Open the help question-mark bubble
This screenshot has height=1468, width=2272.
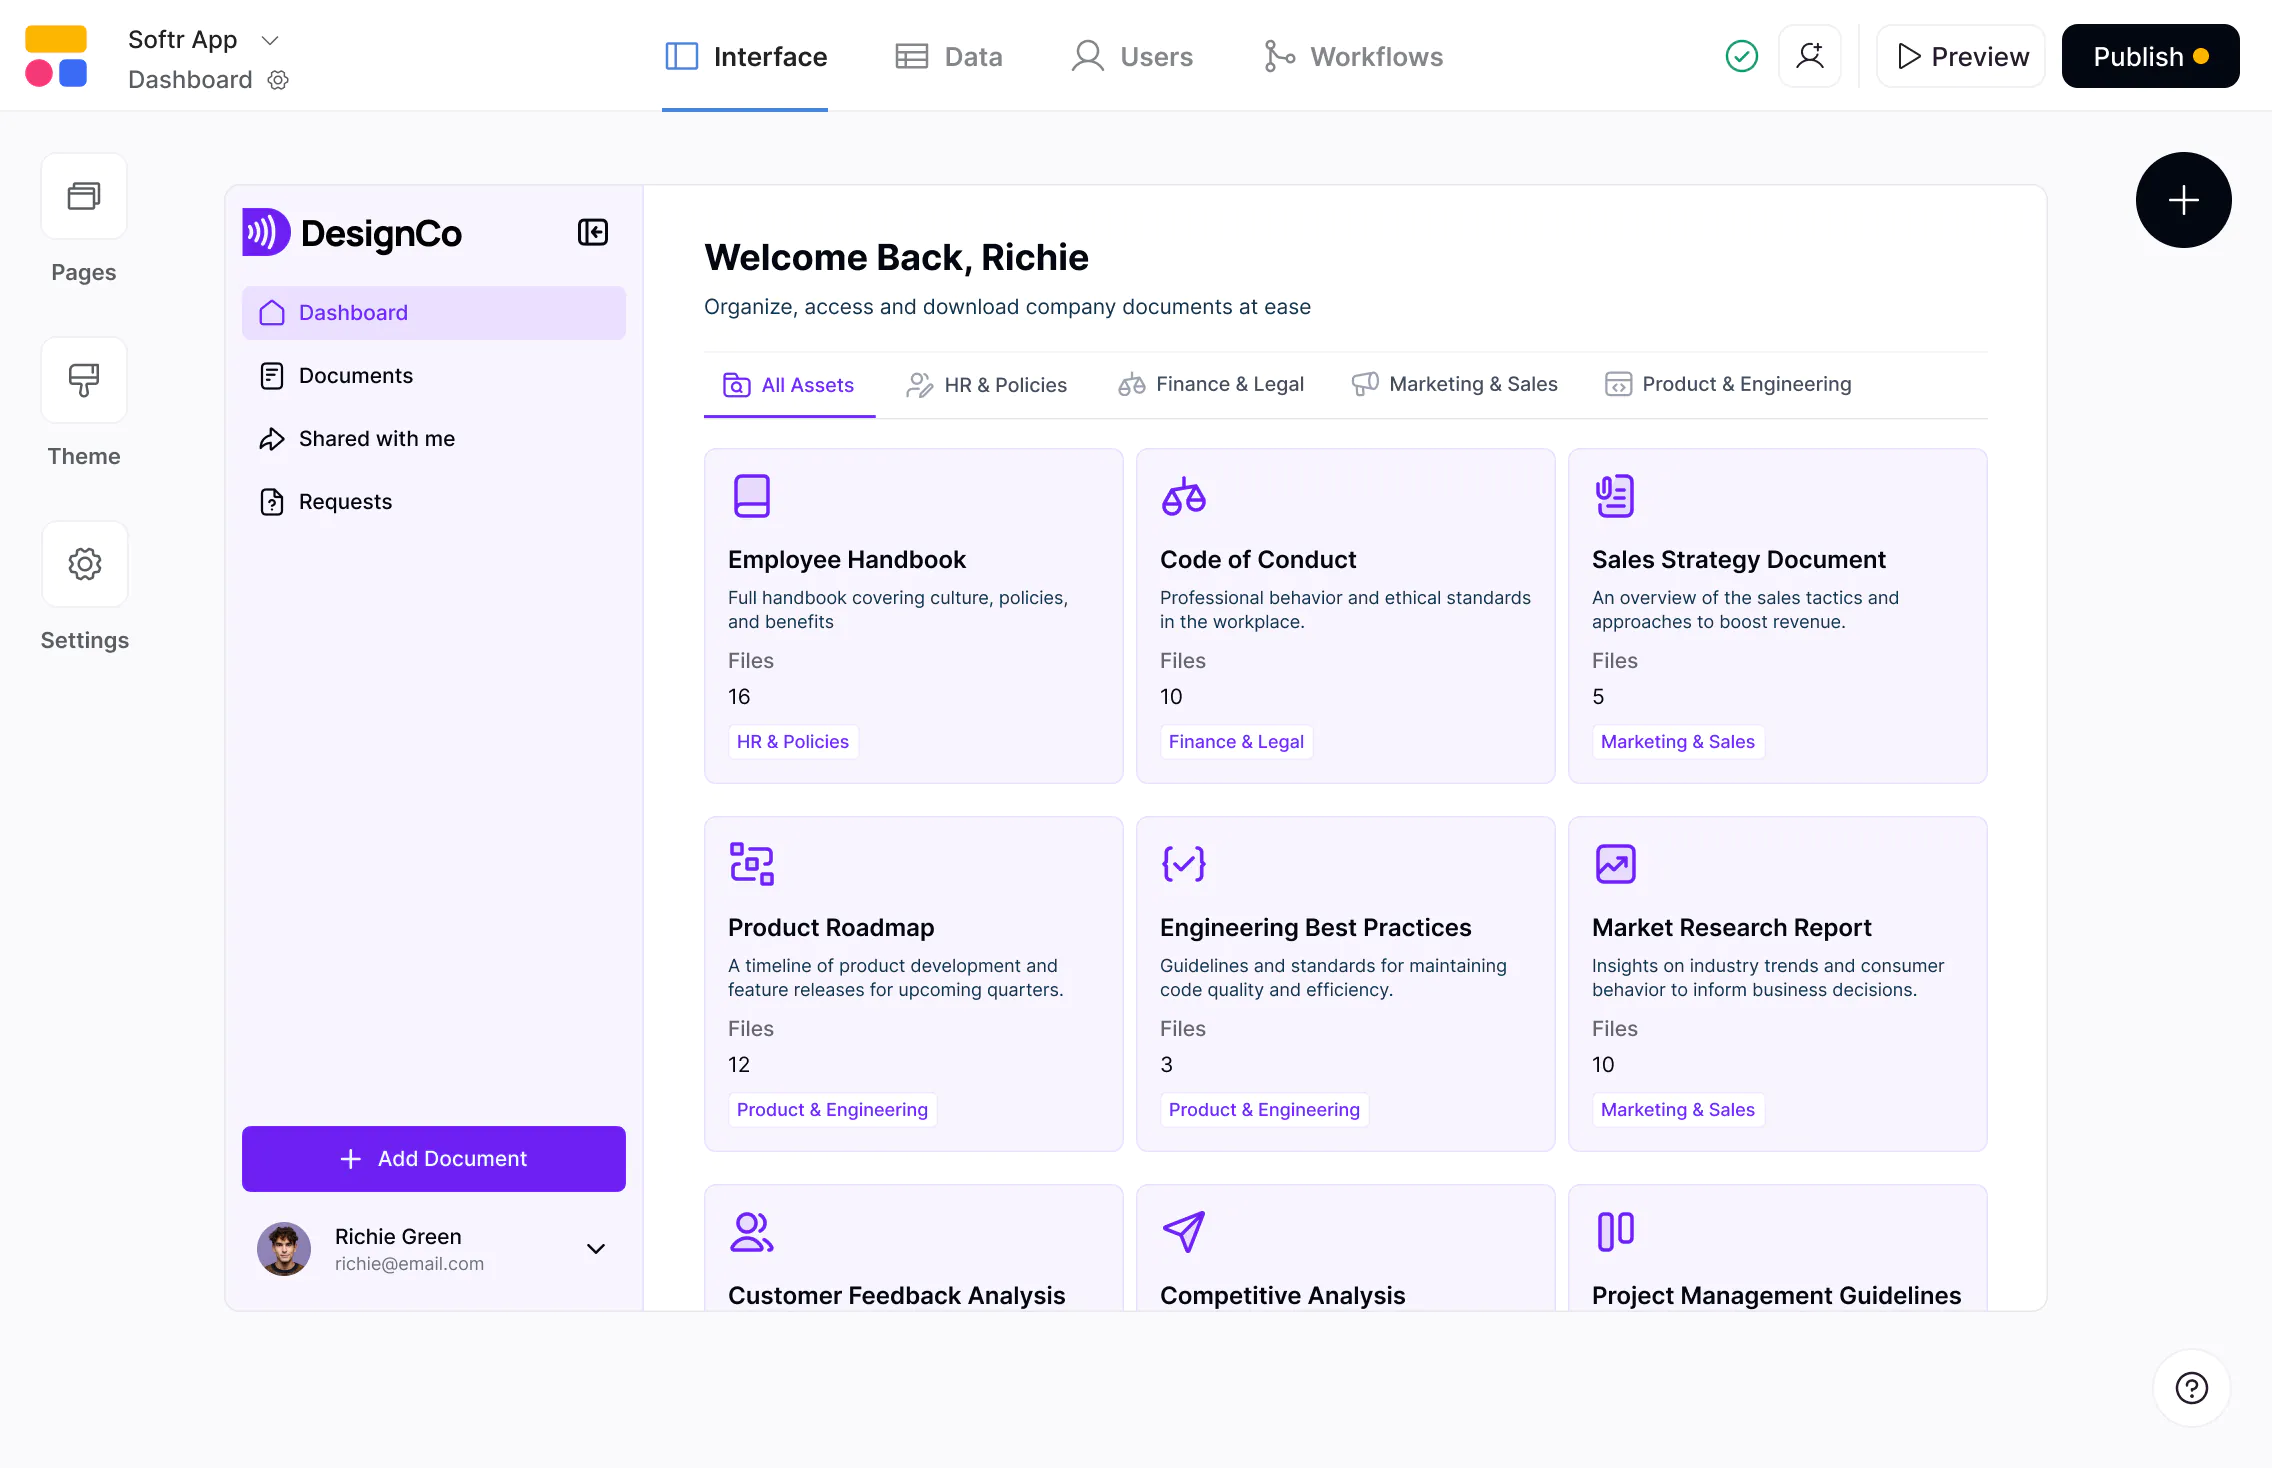click(2190, 1388)
